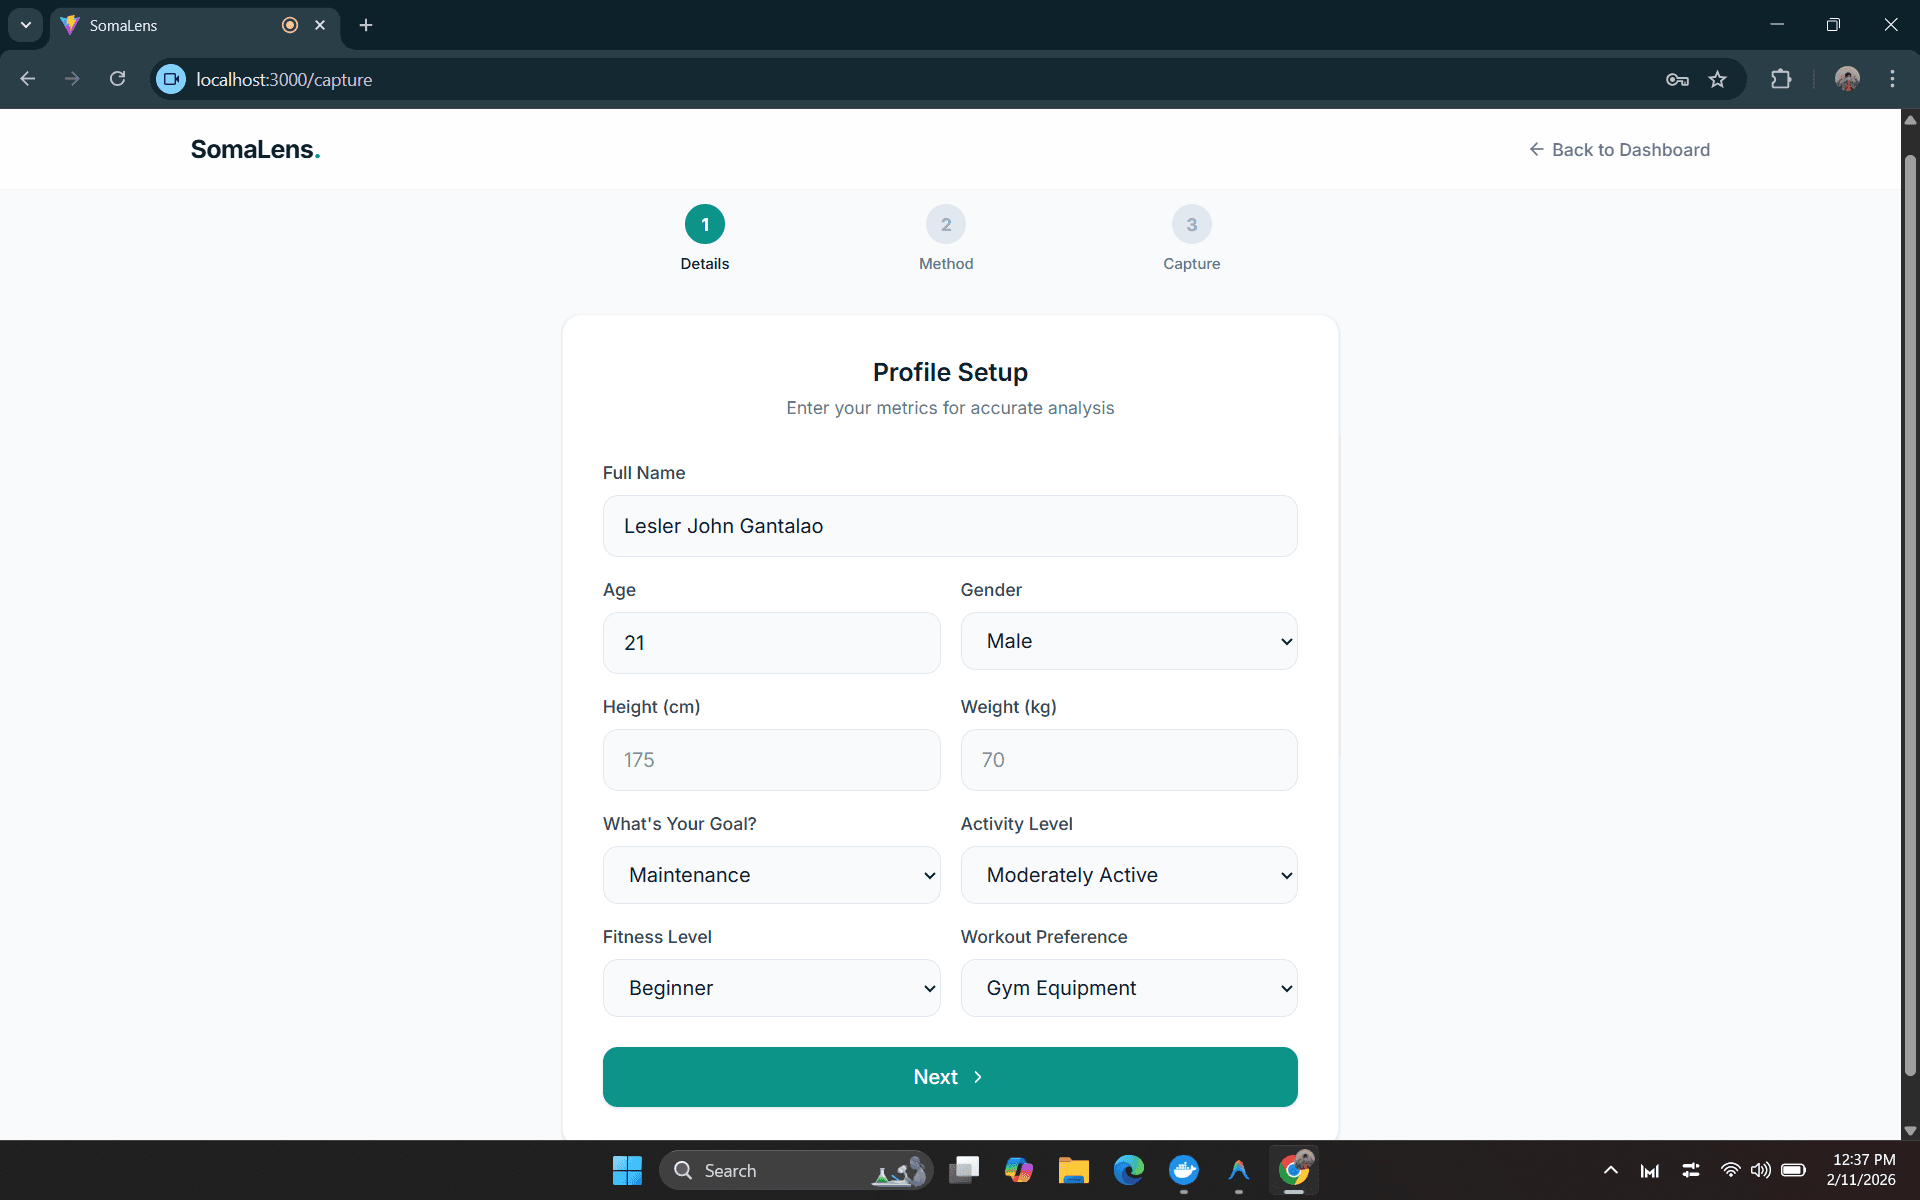Close the SomaLens tab
Screen dimensions: 1920x1200
(320, 25)
